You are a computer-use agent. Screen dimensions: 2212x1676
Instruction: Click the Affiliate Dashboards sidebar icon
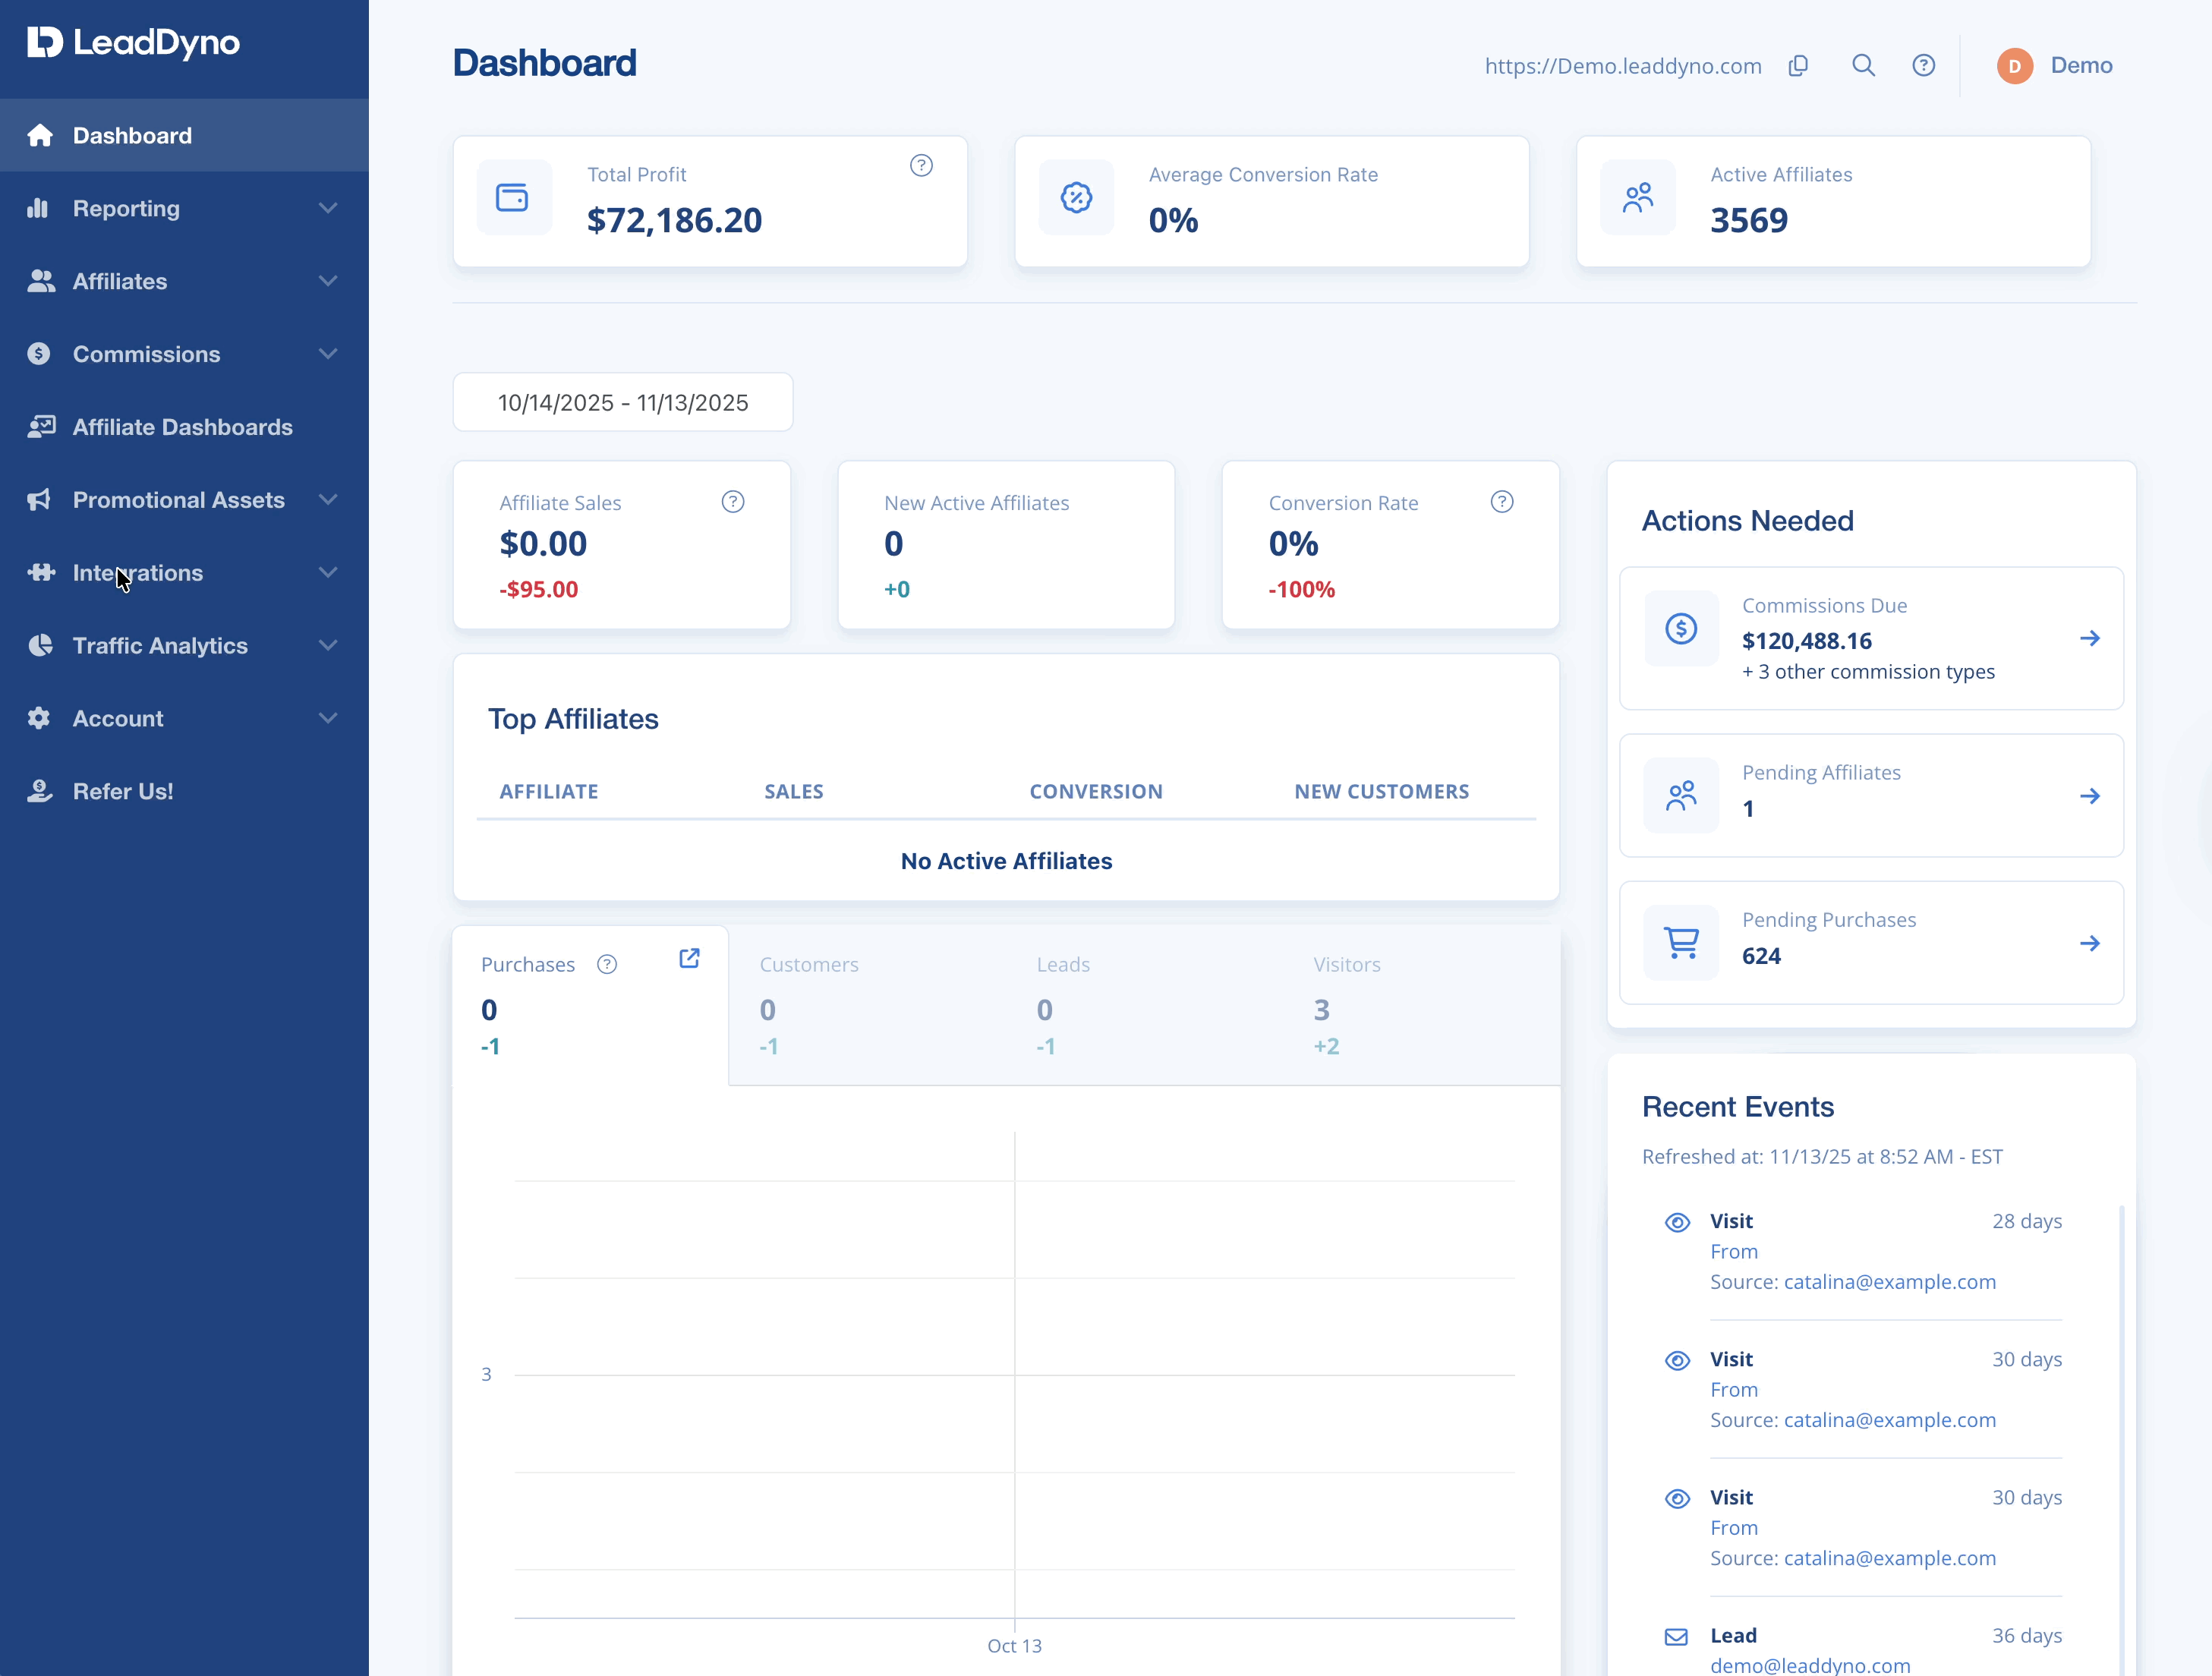coord(41,427)
